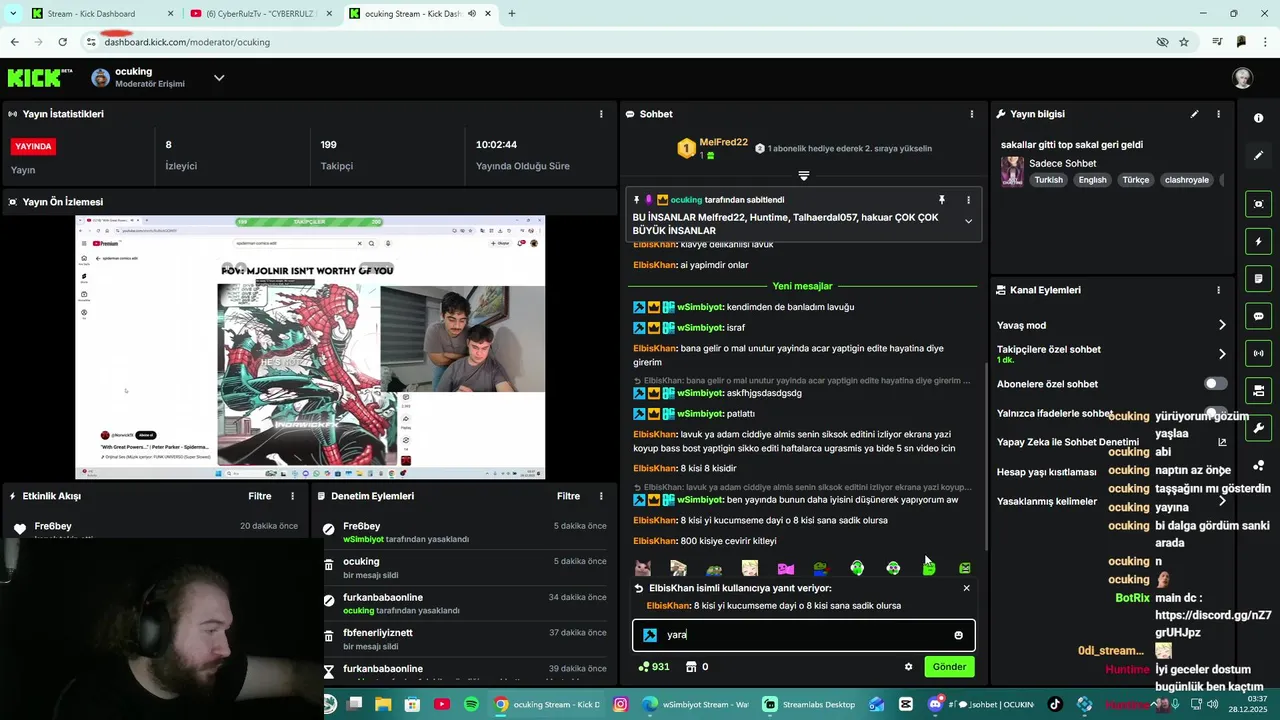The height and width of the screenshot is (720, 1280).
Task: Edit stream info with pencil icon
Action: [1194, 114]
